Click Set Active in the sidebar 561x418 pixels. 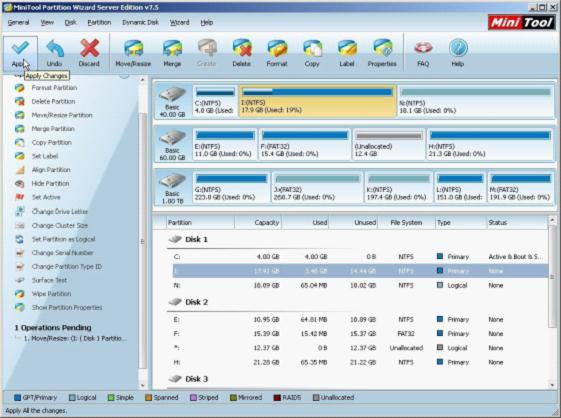click(46, 197)
